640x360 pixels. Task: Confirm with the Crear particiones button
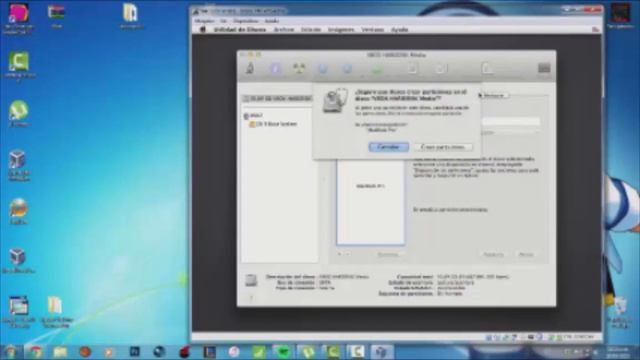tap(443, 147)
